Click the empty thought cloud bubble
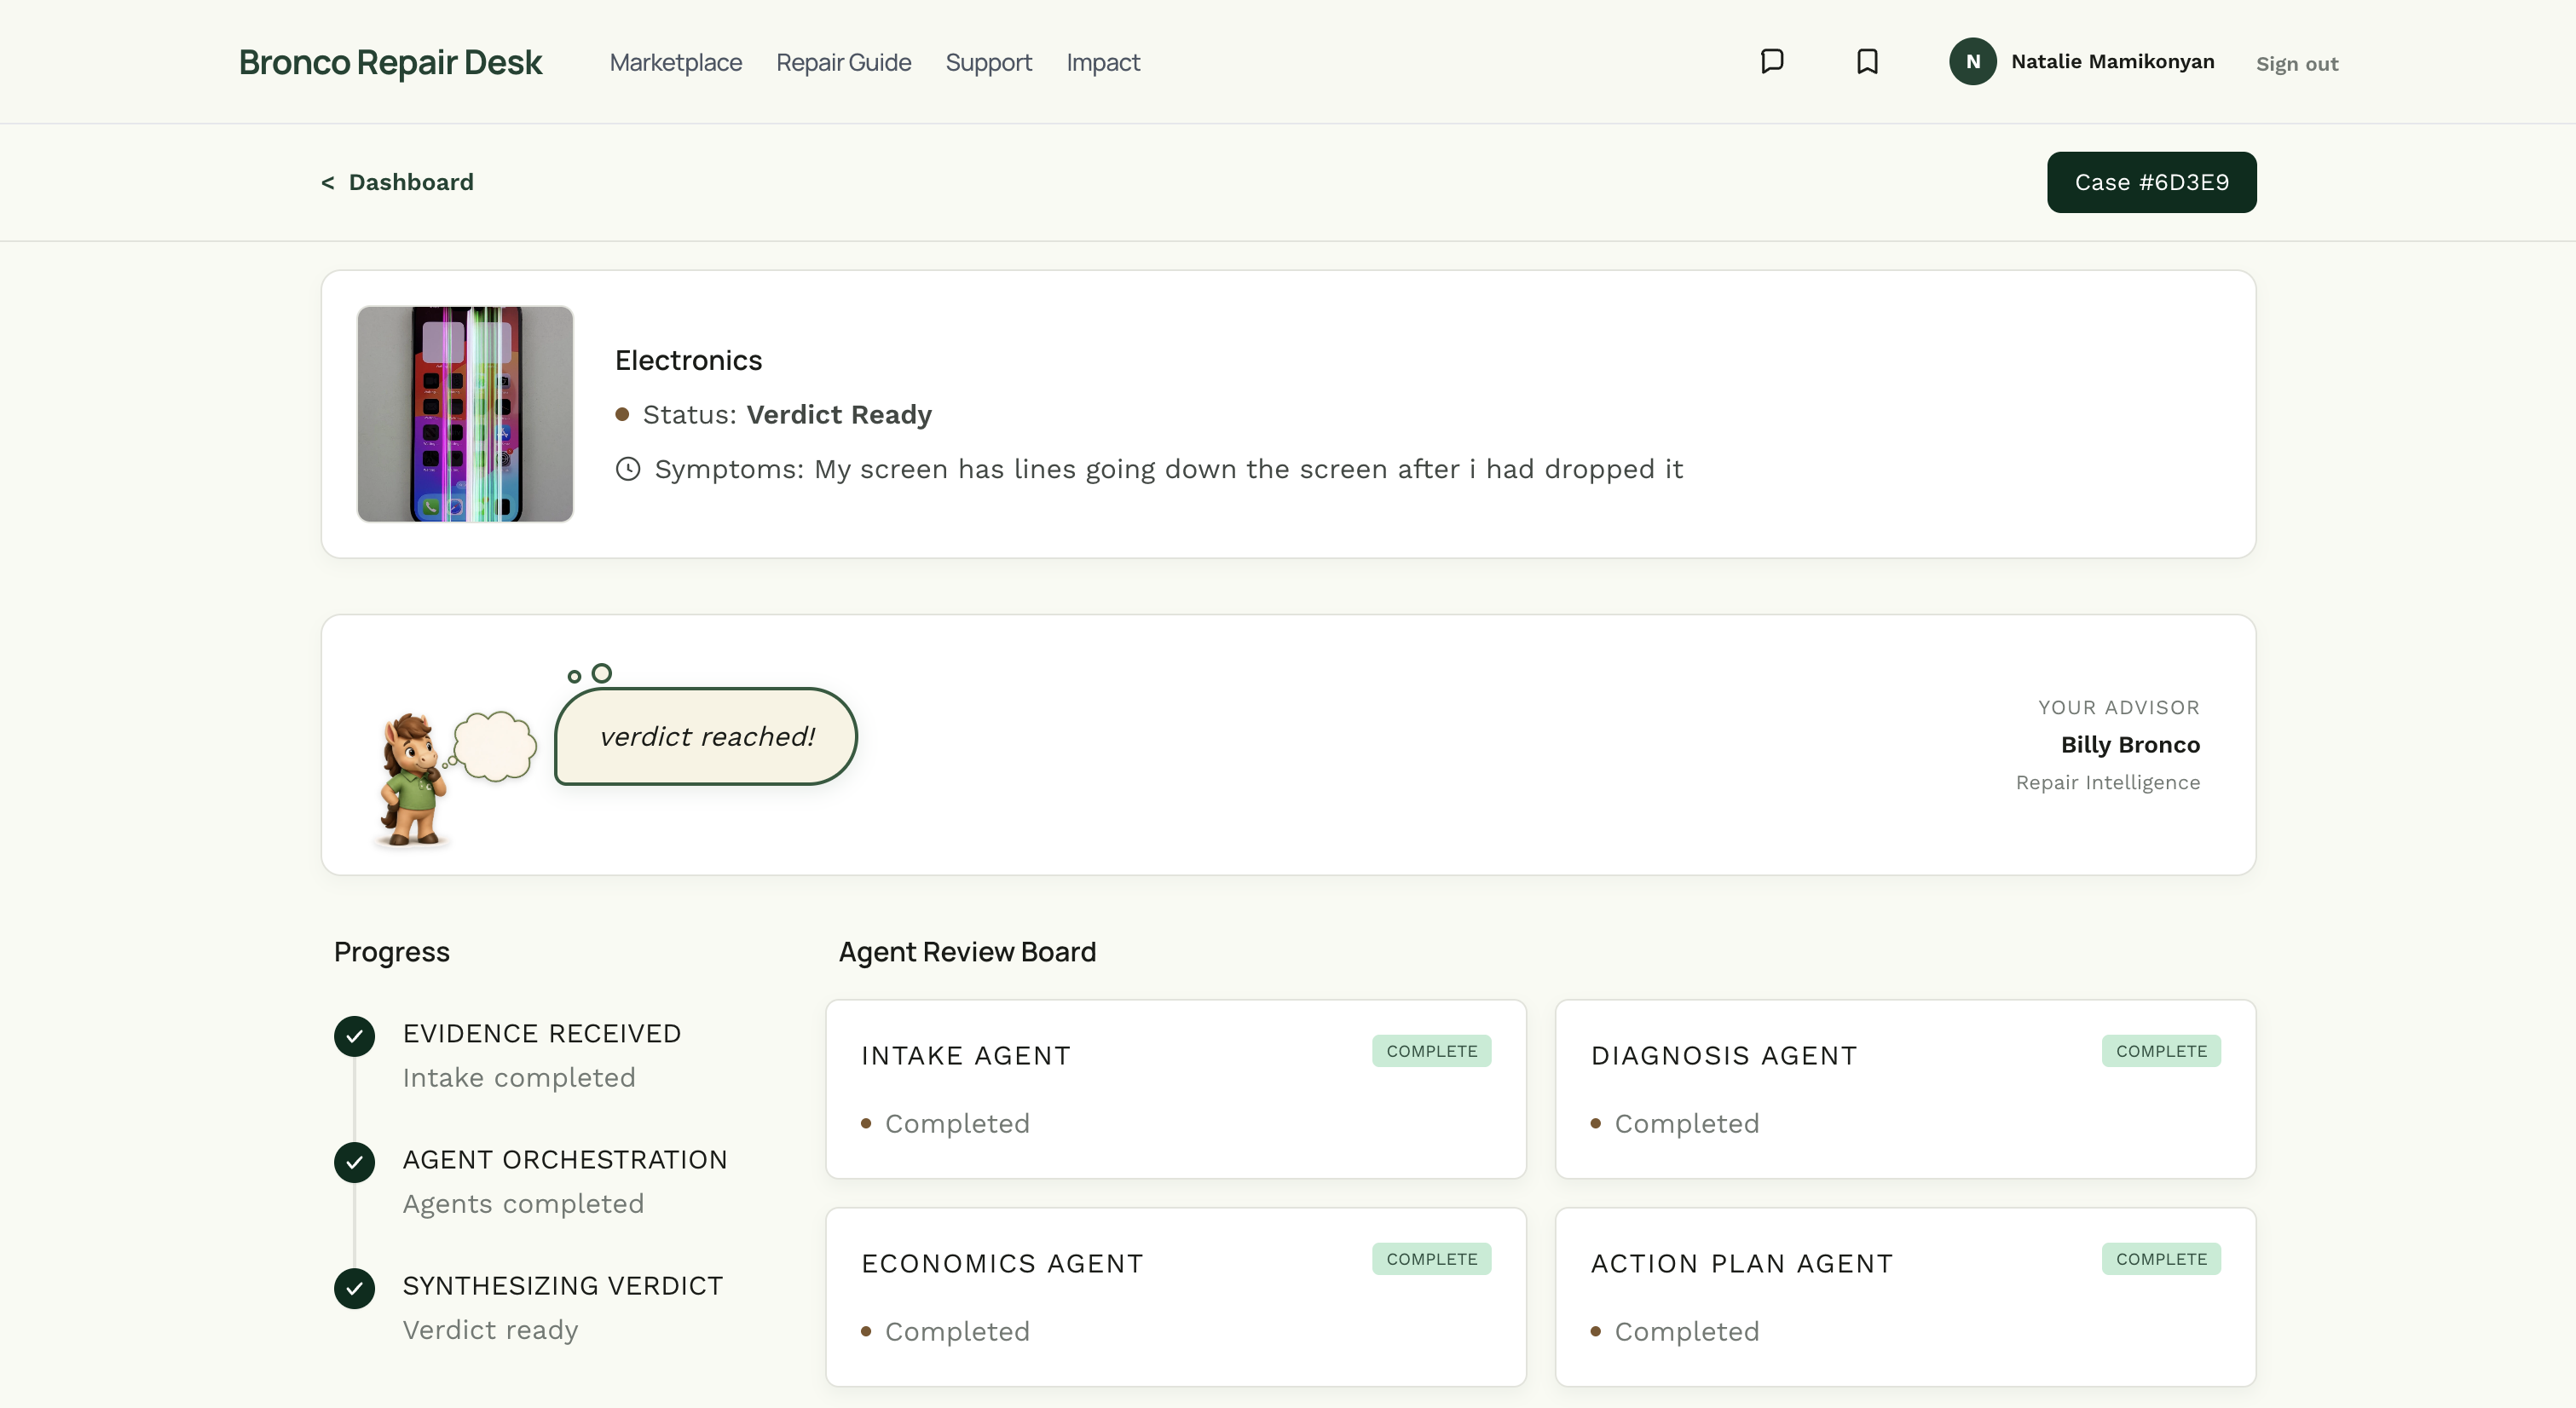 coord(494,746)
